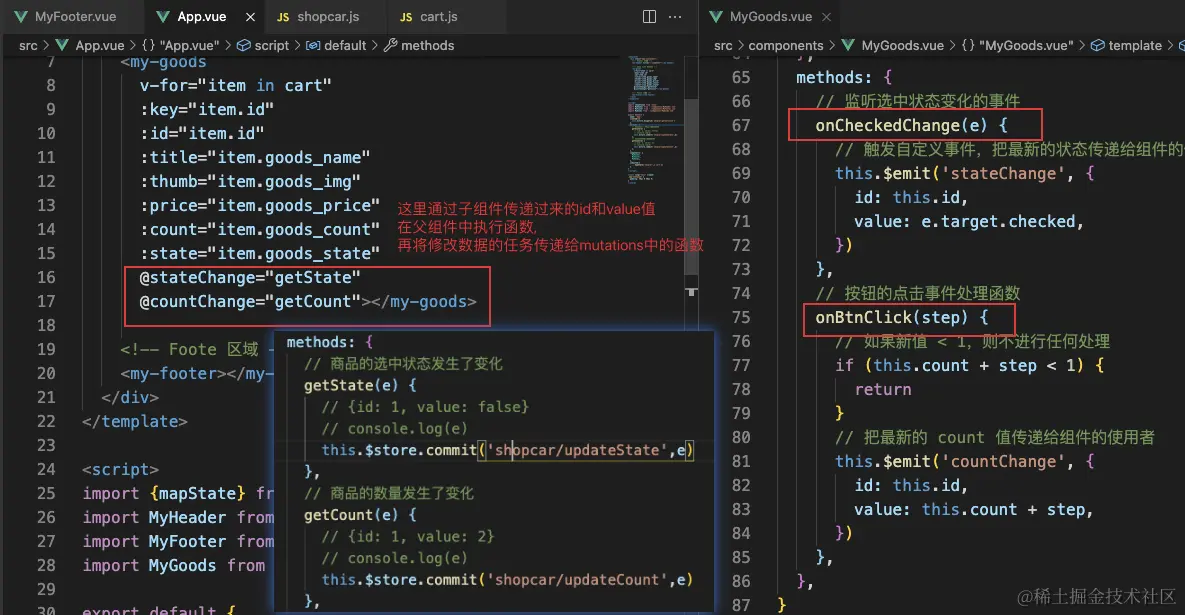Viewport: 1185px width, 615px height.
Task: Open the methods breadcrumb segment
Action: point(428,45)
